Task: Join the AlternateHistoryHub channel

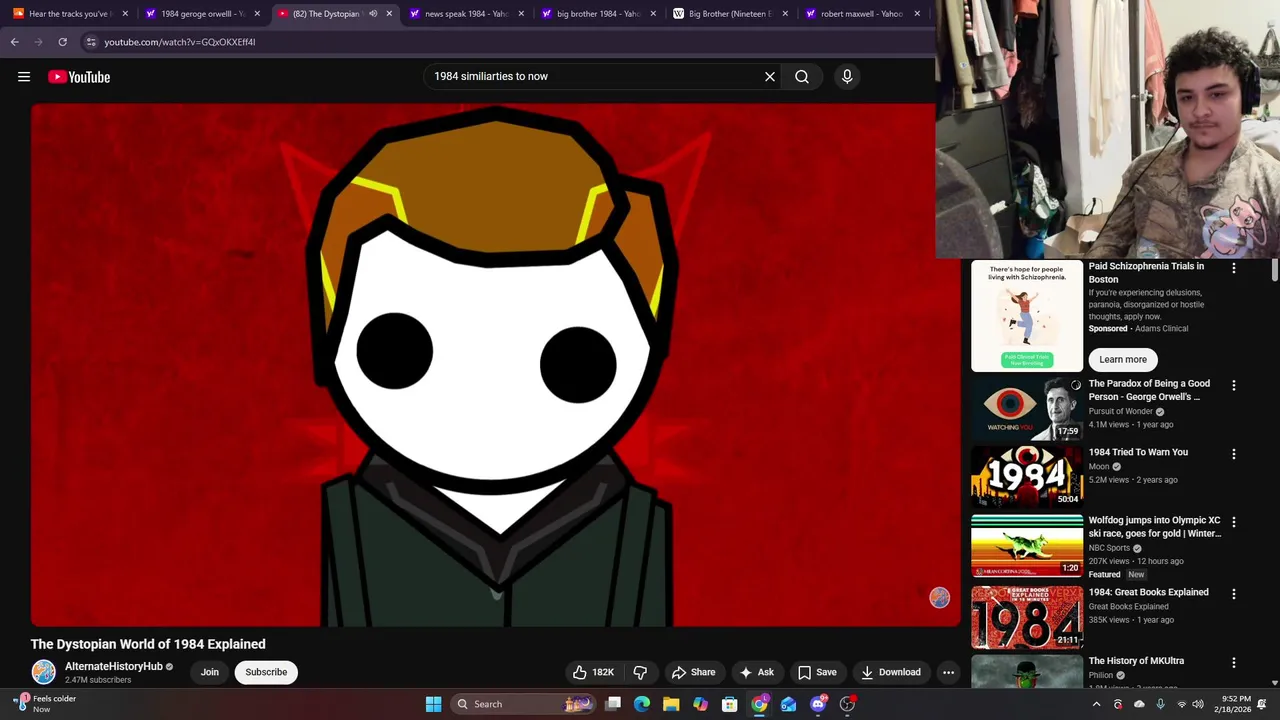Action: [x=209, y=672]
